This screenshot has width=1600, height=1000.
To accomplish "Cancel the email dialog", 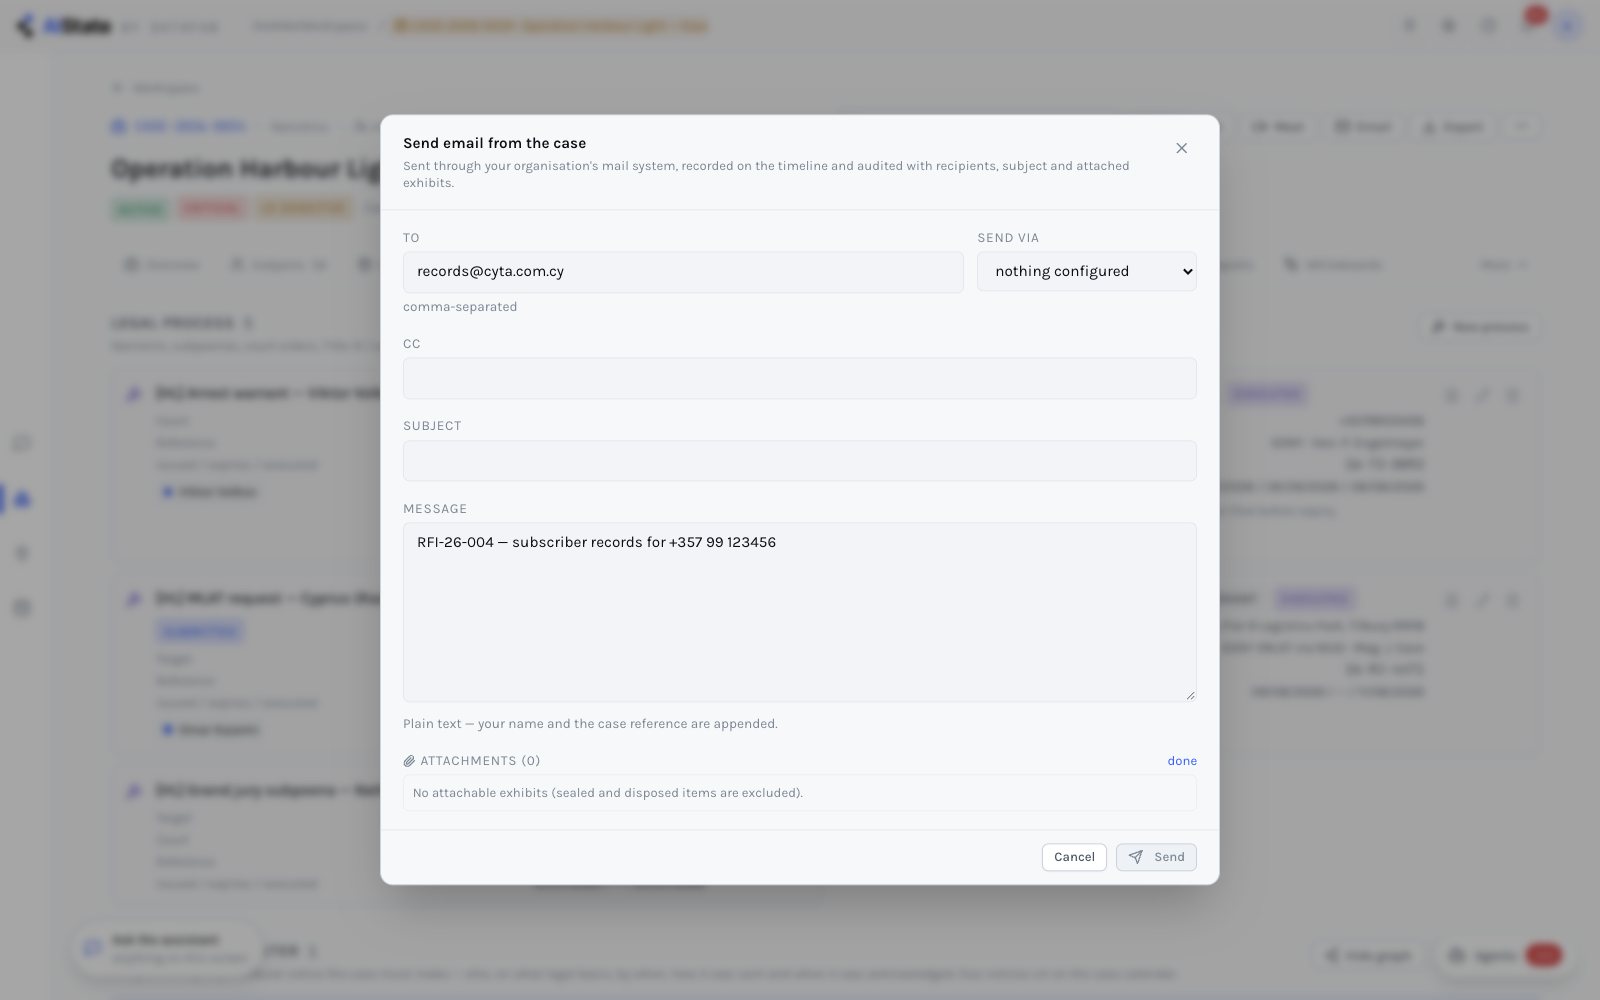I will click(x=1074, y=857).
